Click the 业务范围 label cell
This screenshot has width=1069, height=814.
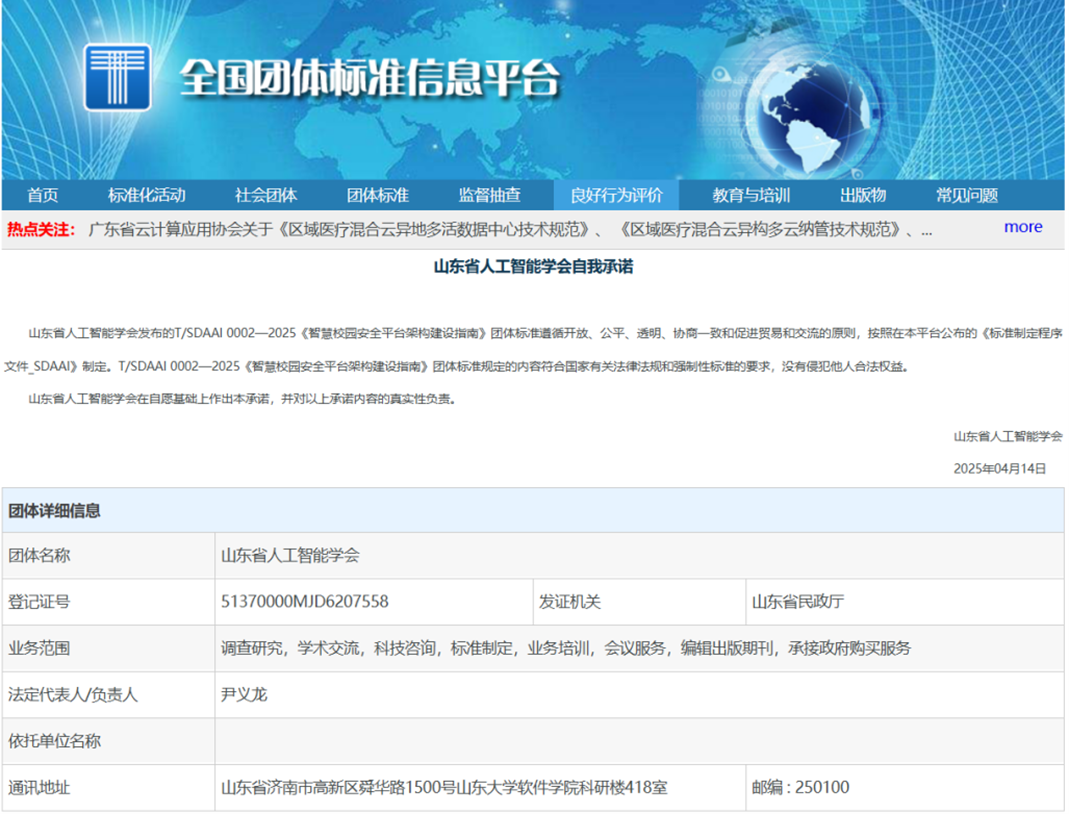(108, 648)
